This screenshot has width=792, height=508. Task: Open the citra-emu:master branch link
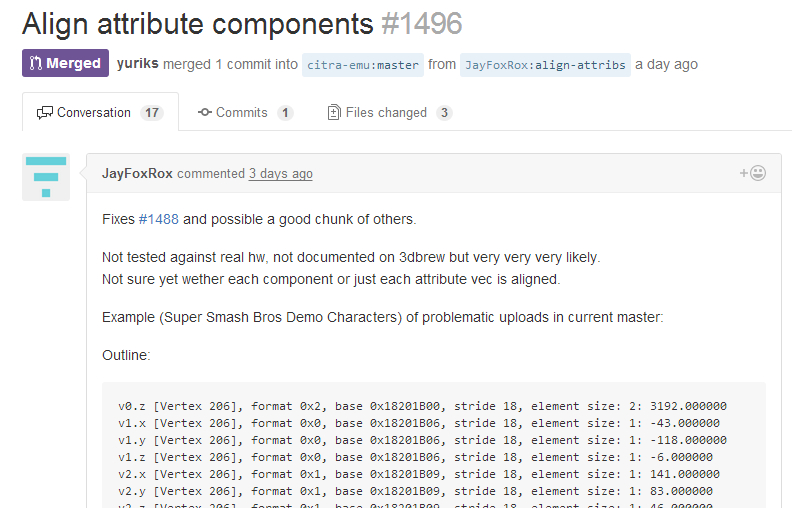(363, 65)
